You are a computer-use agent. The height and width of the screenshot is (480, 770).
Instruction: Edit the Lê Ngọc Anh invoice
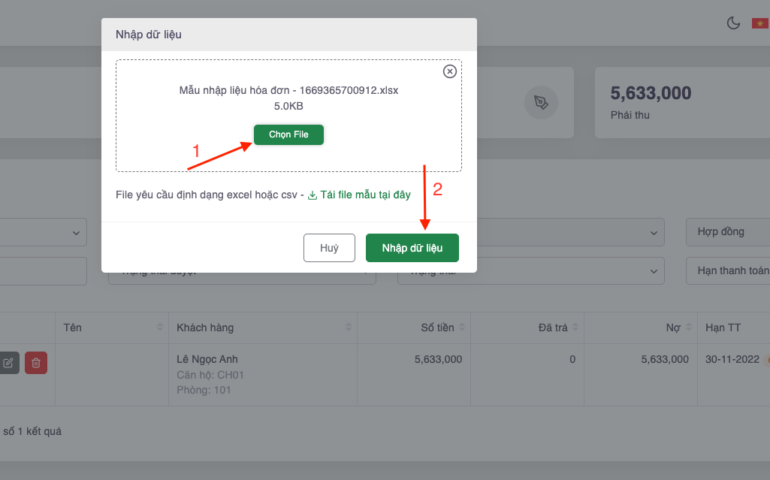click(x=8, y=363)
